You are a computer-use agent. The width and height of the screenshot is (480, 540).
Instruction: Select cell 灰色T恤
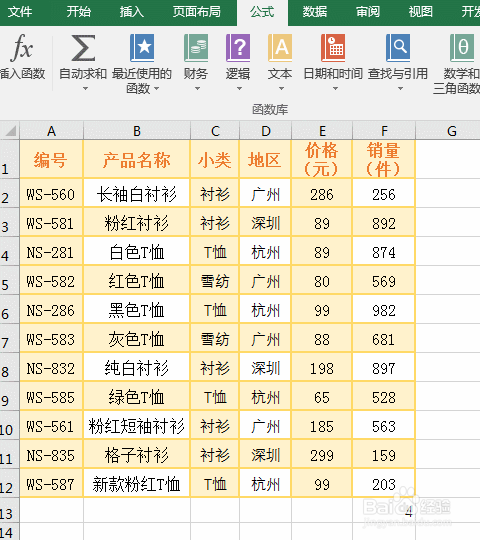pos(137,338)
